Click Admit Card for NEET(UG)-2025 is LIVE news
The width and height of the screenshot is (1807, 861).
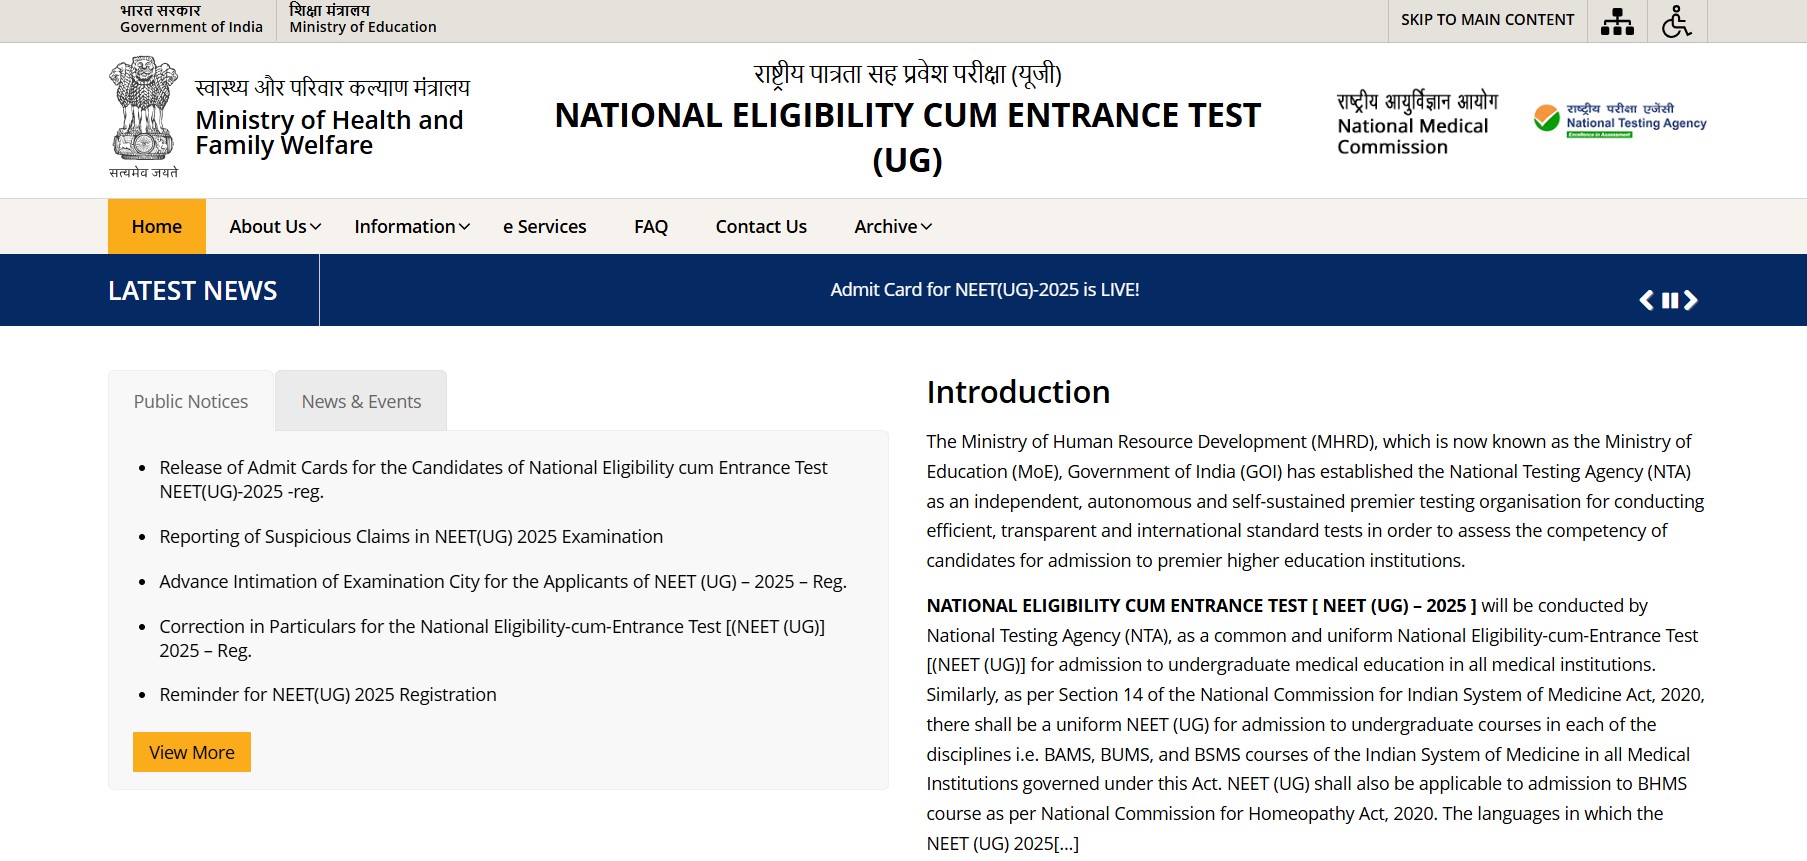coord(985,289)
